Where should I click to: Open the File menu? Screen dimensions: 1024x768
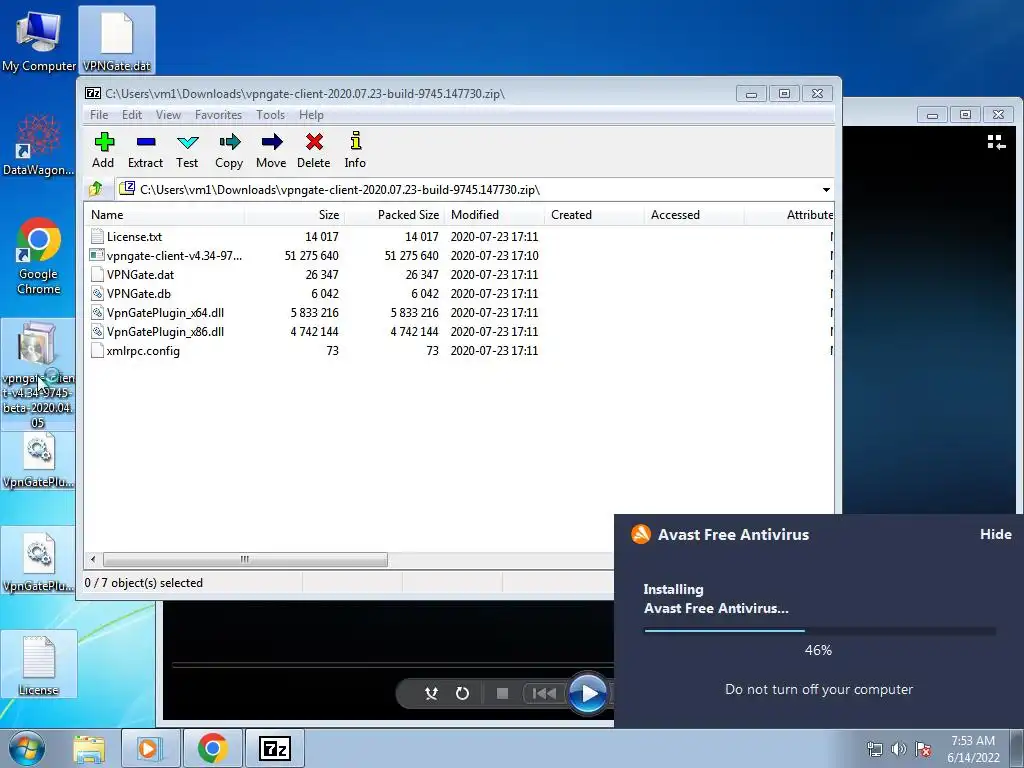point(99,115)
